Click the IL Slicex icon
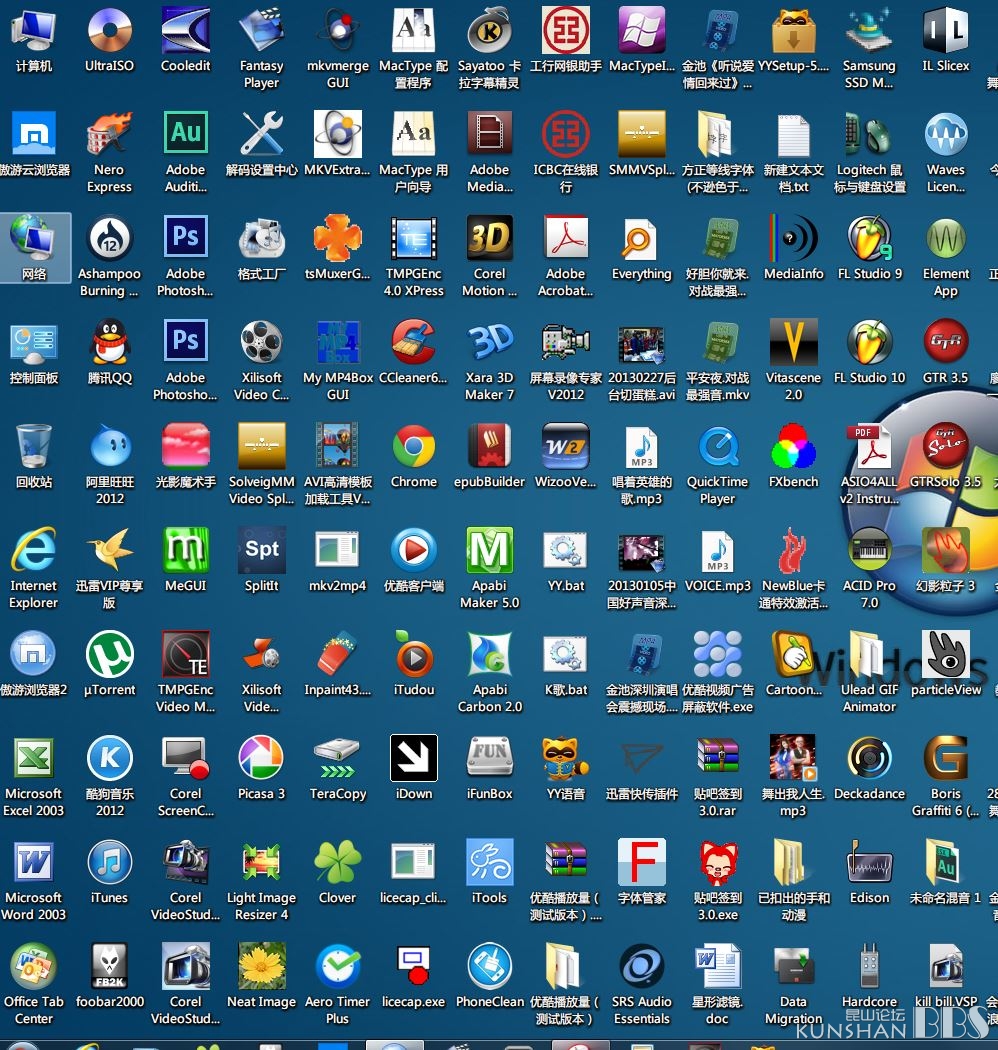 (x=946, y=31)
